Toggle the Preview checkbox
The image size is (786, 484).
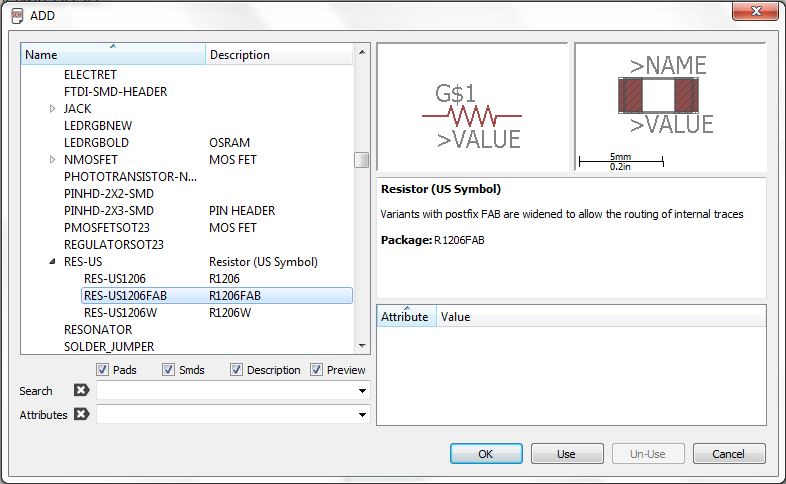316,370
